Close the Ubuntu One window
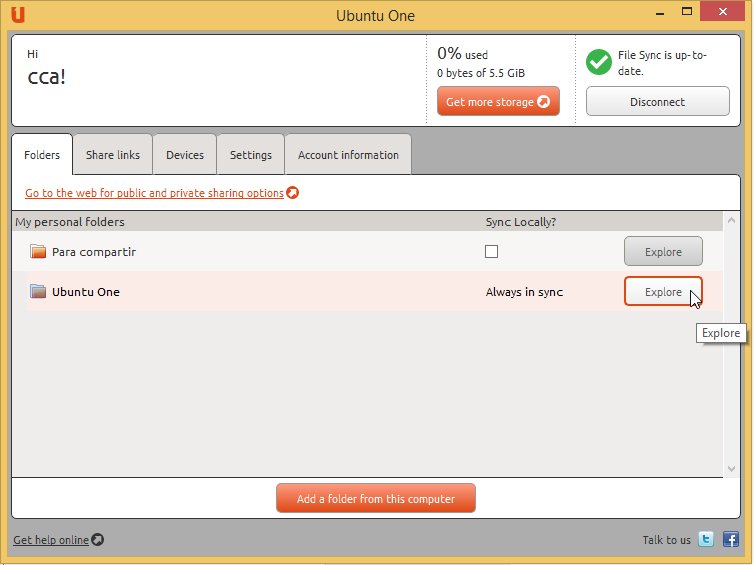 723,12
